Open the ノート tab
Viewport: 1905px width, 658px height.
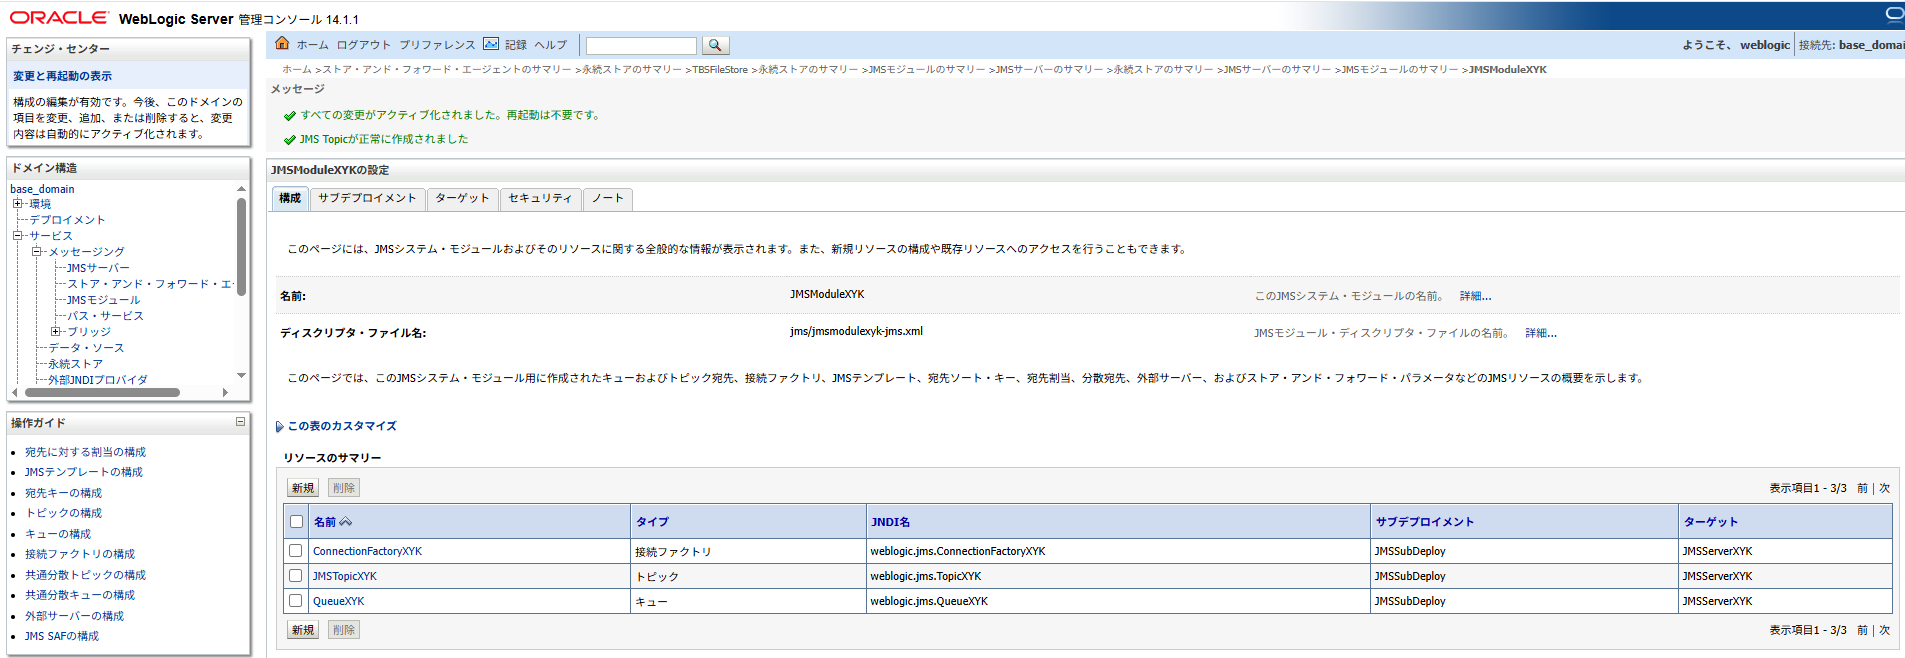coord(607,198)
